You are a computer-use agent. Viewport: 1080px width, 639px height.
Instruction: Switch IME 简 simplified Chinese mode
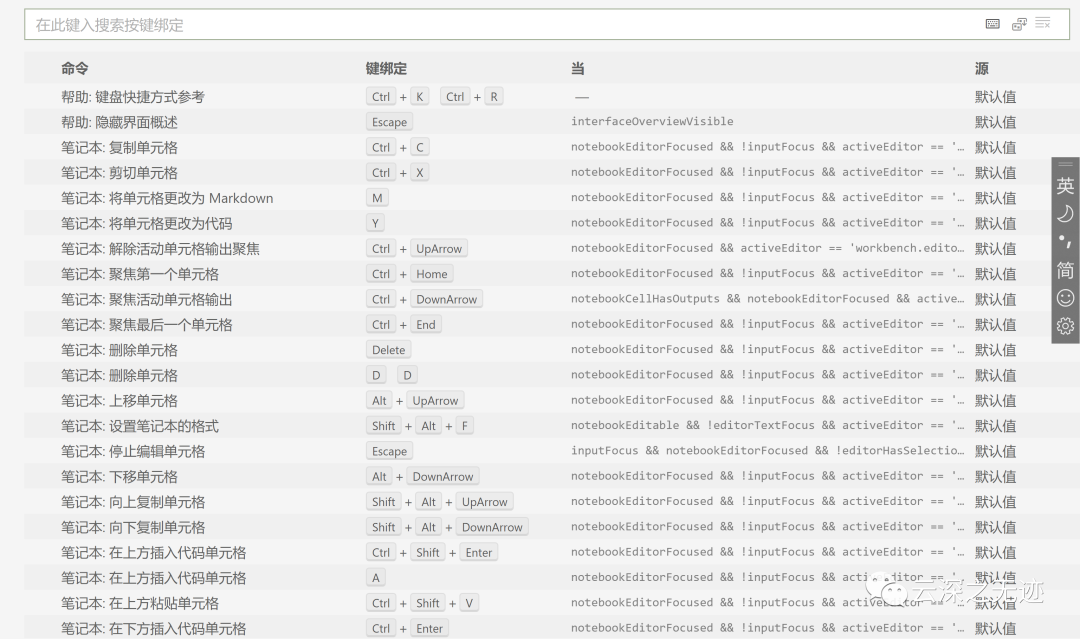coord(1065,270)
